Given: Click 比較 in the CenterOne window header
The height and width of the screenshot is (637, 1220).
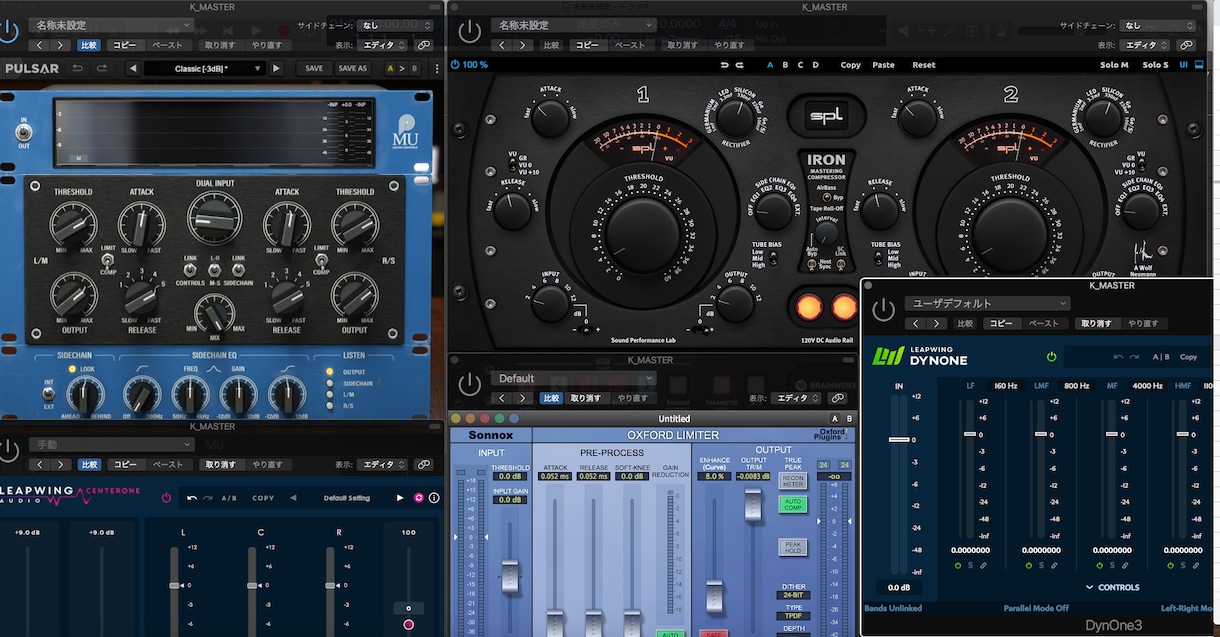Looking at the screenshot, I should 89,464.
